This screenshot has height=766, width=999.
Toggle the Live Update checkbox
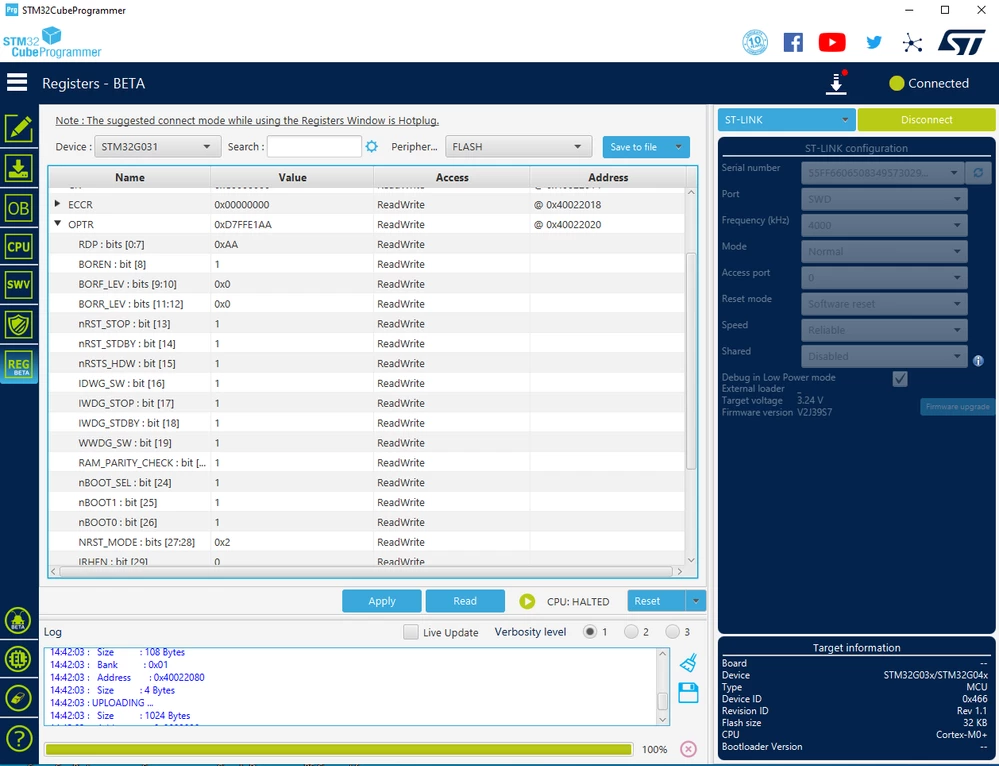pos(411,632)
